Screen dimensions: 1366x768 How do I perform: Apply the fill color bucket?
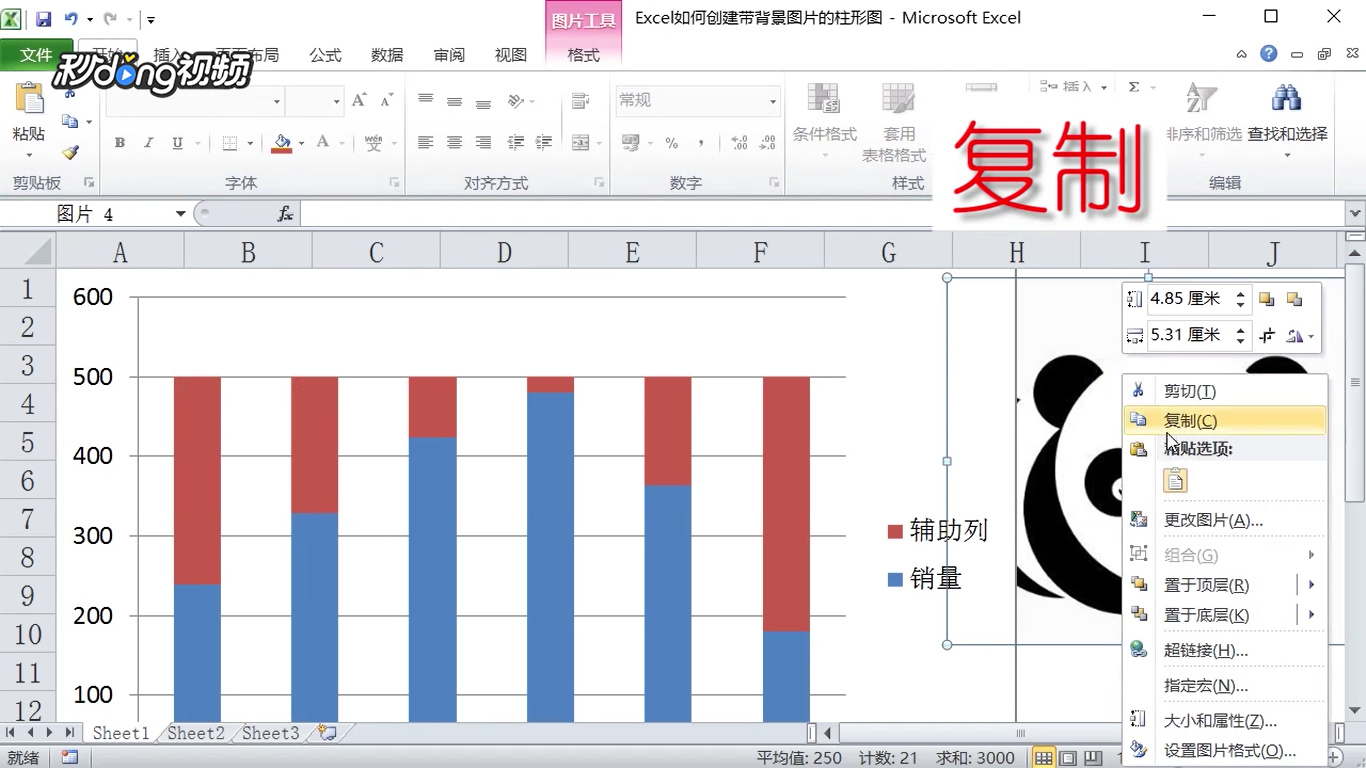[282, 143]
